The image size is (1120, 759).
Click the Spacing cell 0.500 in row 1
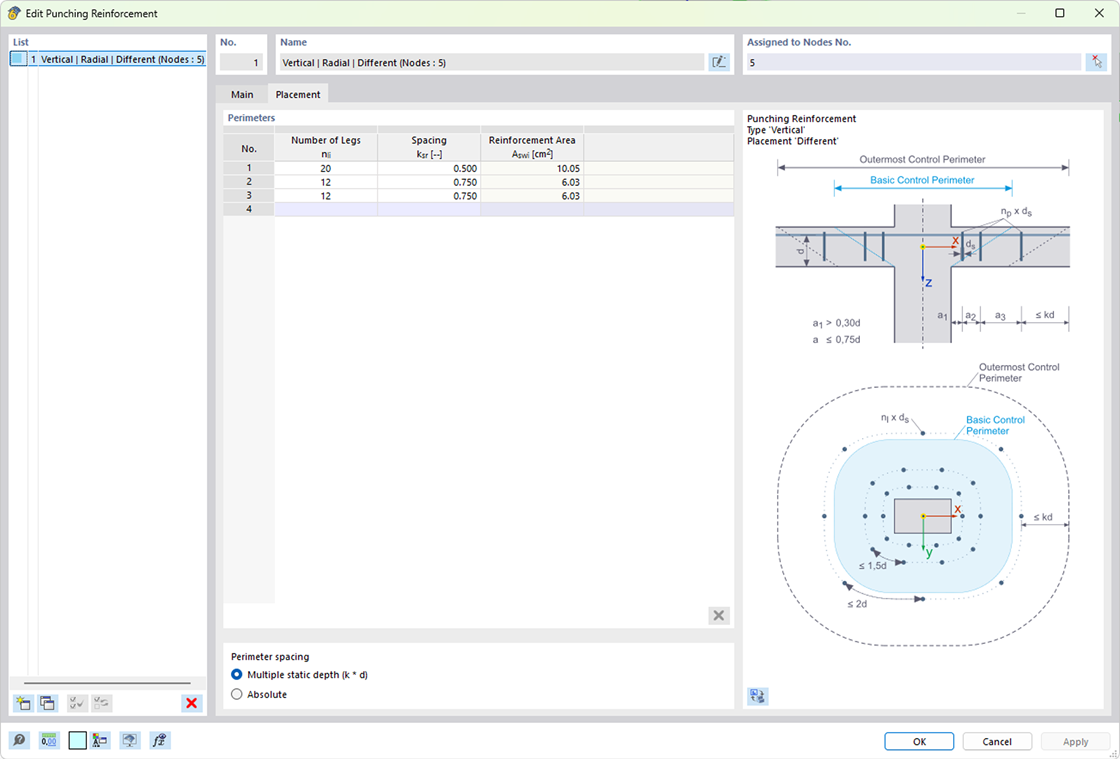click(x=429, y=169)
